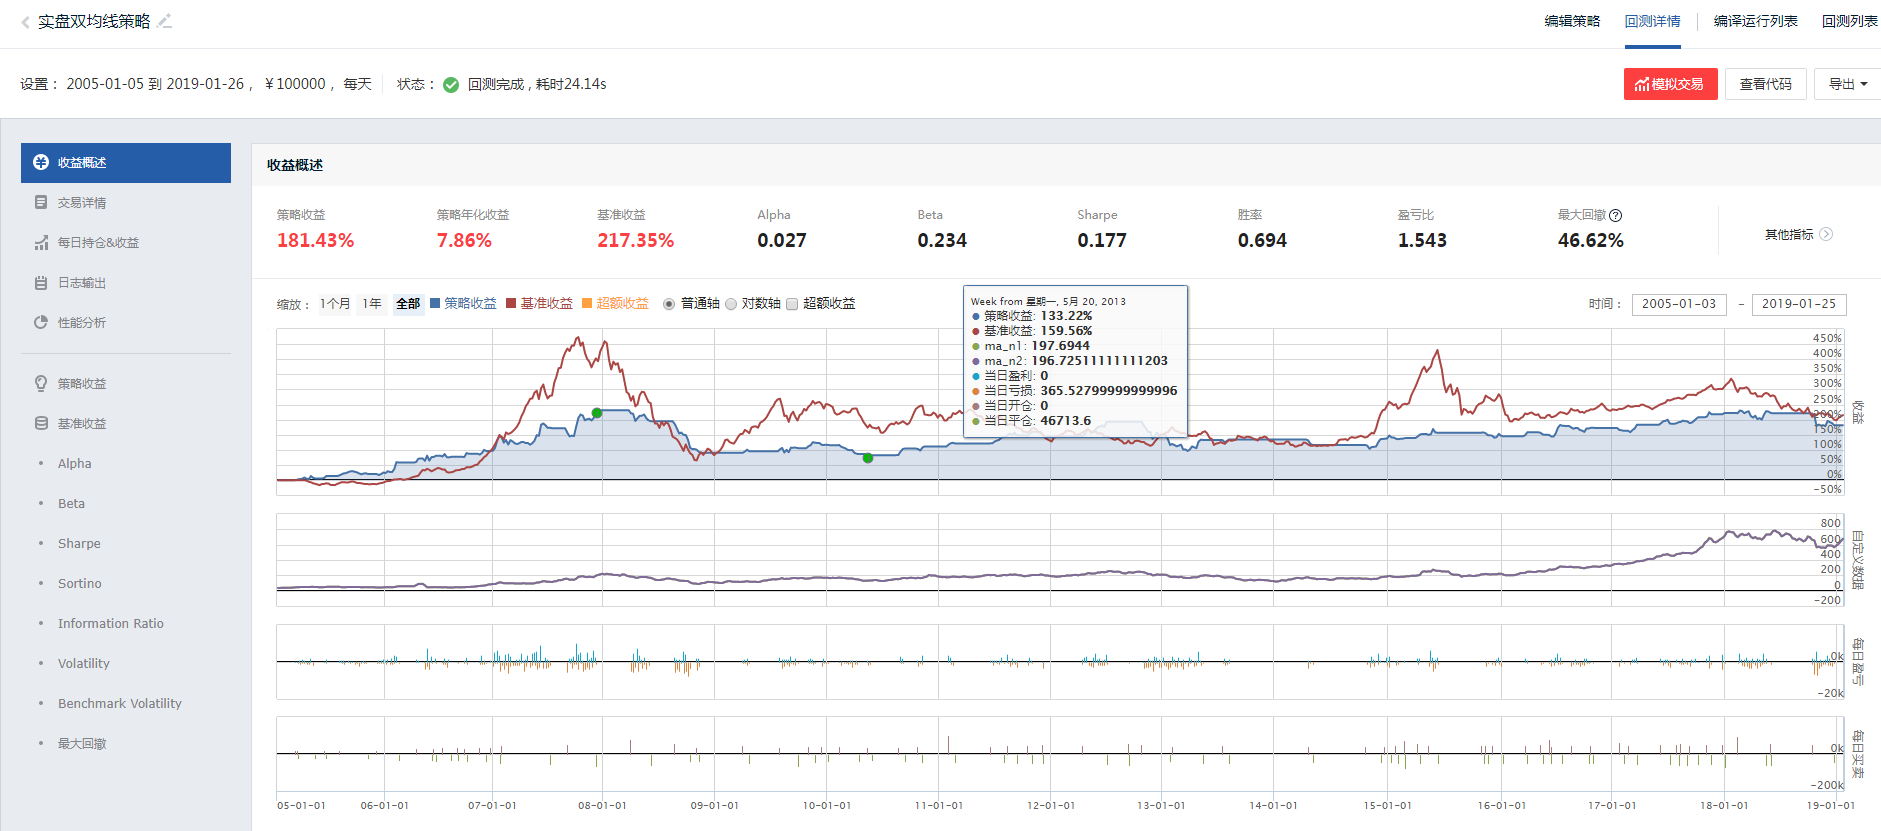Click the chart icon on 模拟交易 button
The width and height of the screenshot is (1881, 831).
[1642, 85]
